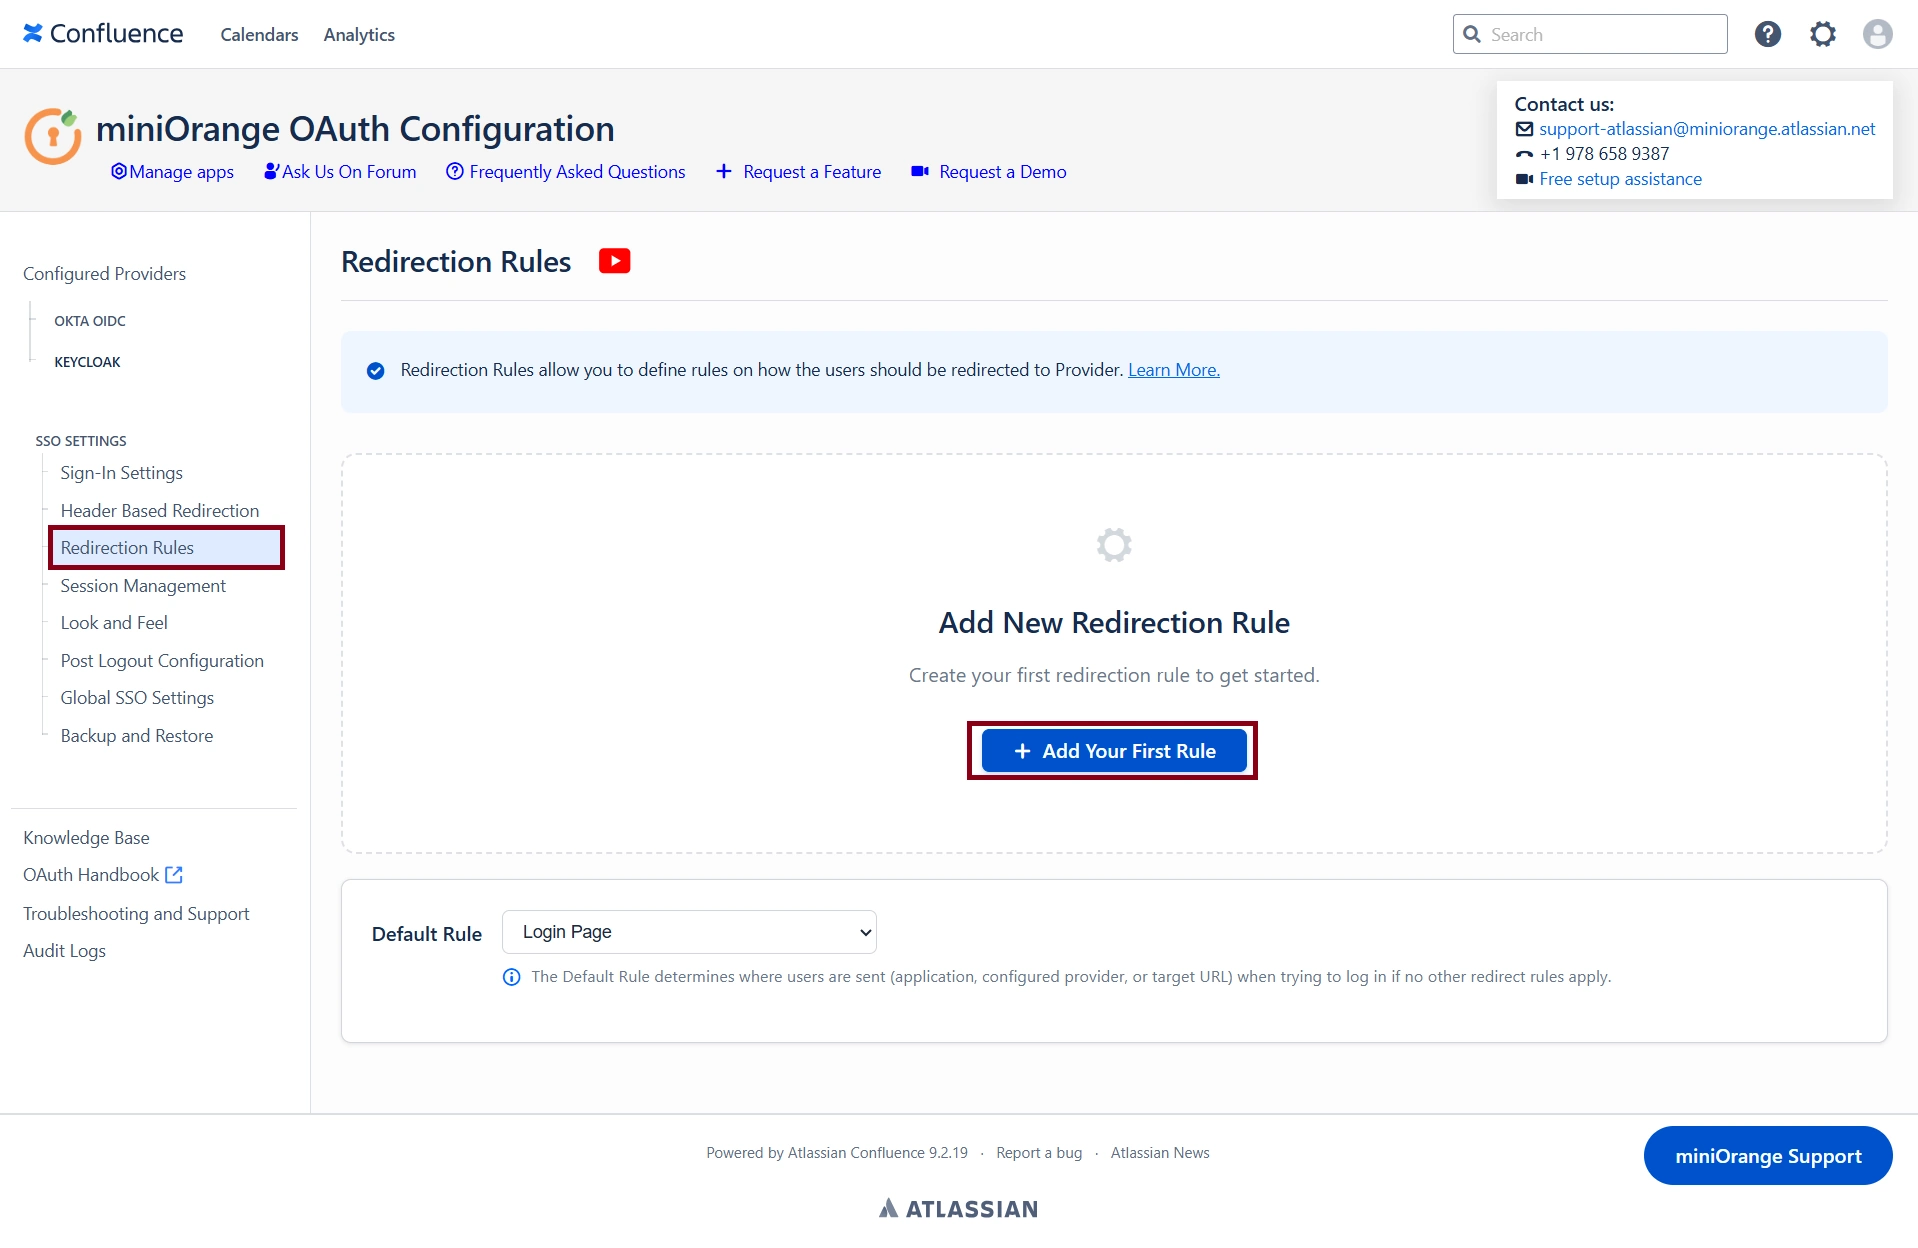
Task: Open the user profile avatar
Action: (x=1877, y=34)
